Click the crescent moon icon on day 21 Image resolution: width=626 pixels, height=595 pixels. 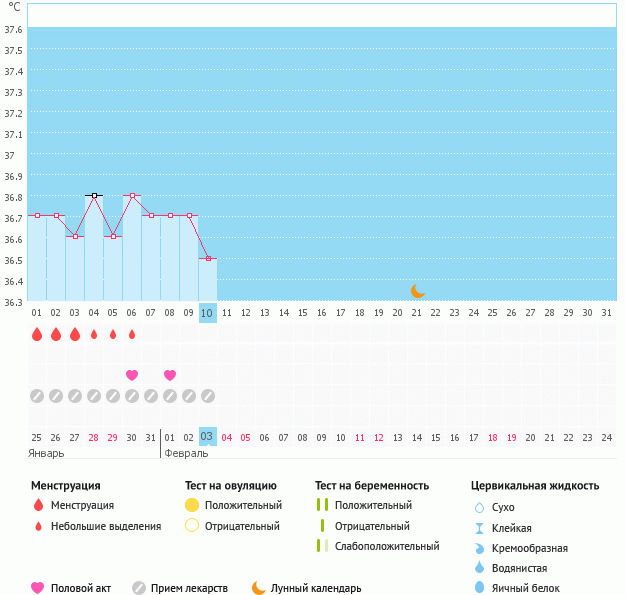(418, 291)
